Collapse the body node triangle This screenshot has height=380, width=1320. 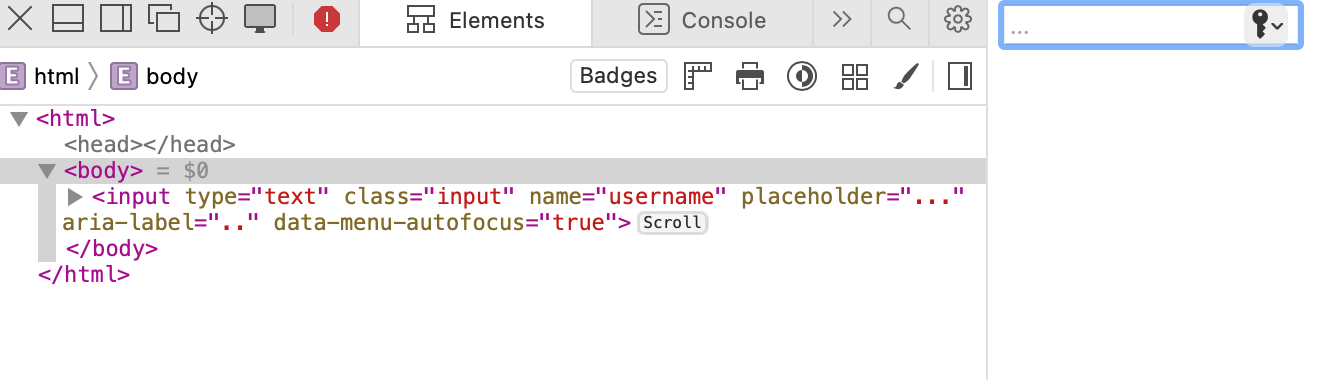click(x=46, y=171)
